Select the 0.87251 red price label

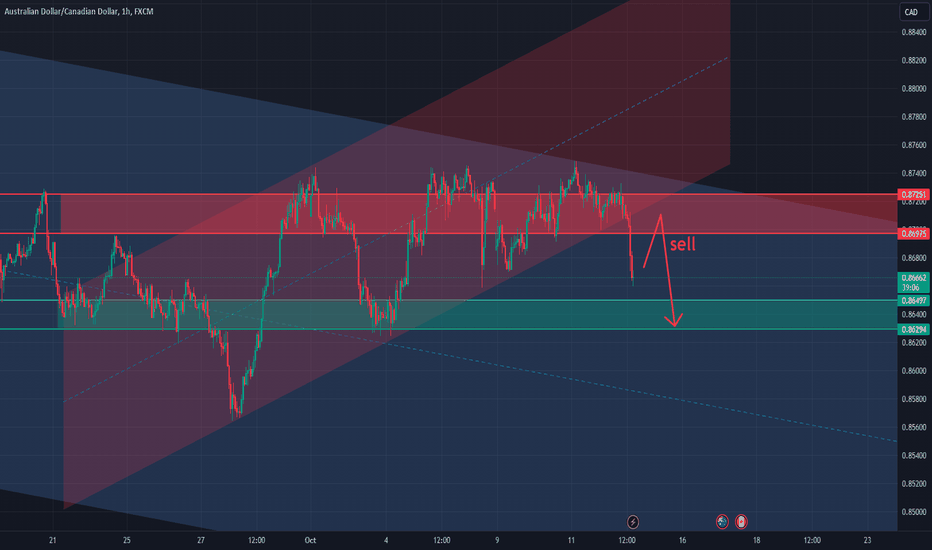914,194
